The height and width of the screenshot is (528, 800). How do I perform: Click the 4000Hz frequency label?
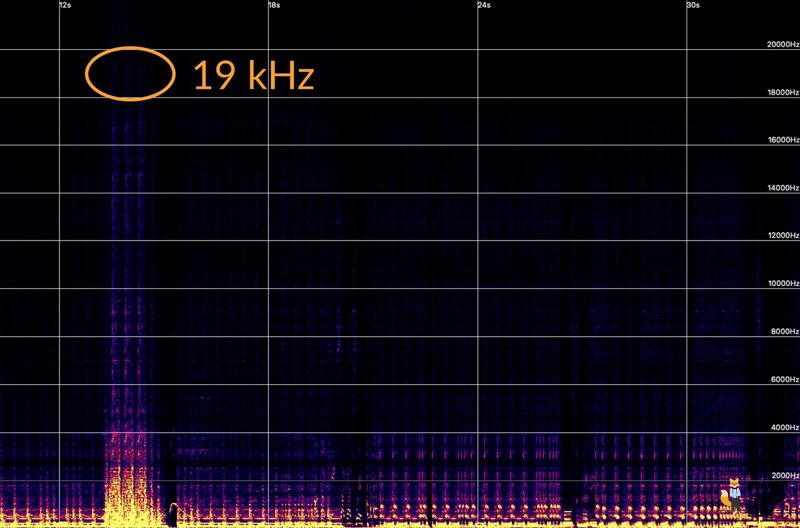coord(785,428)
